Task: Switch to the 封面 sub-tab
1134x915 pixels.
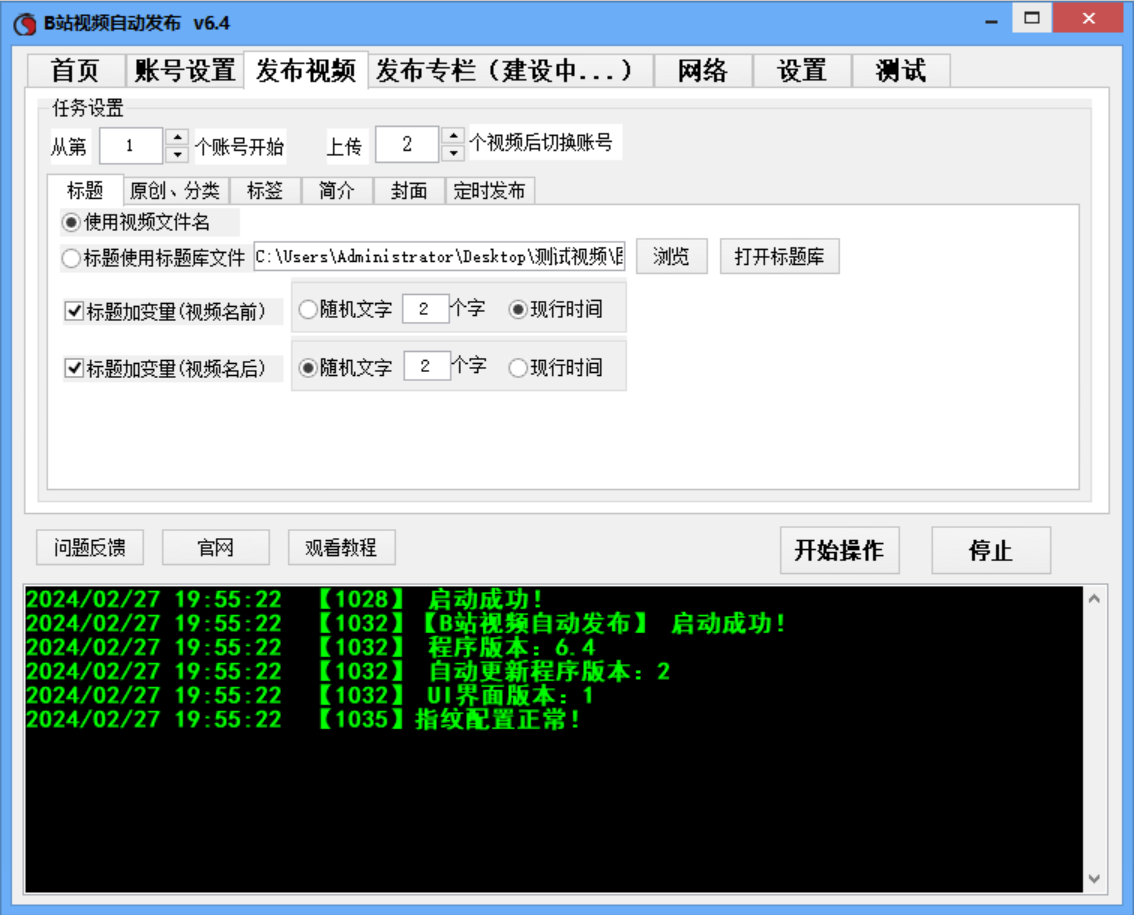Action: (x=409, y=191)
